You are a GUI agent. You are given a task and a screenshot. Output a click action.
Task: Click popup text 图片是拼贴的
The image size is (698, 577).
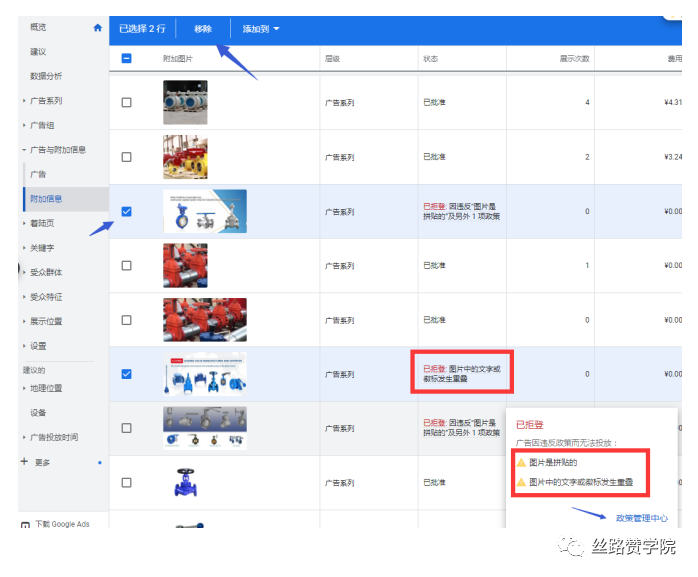553,463
